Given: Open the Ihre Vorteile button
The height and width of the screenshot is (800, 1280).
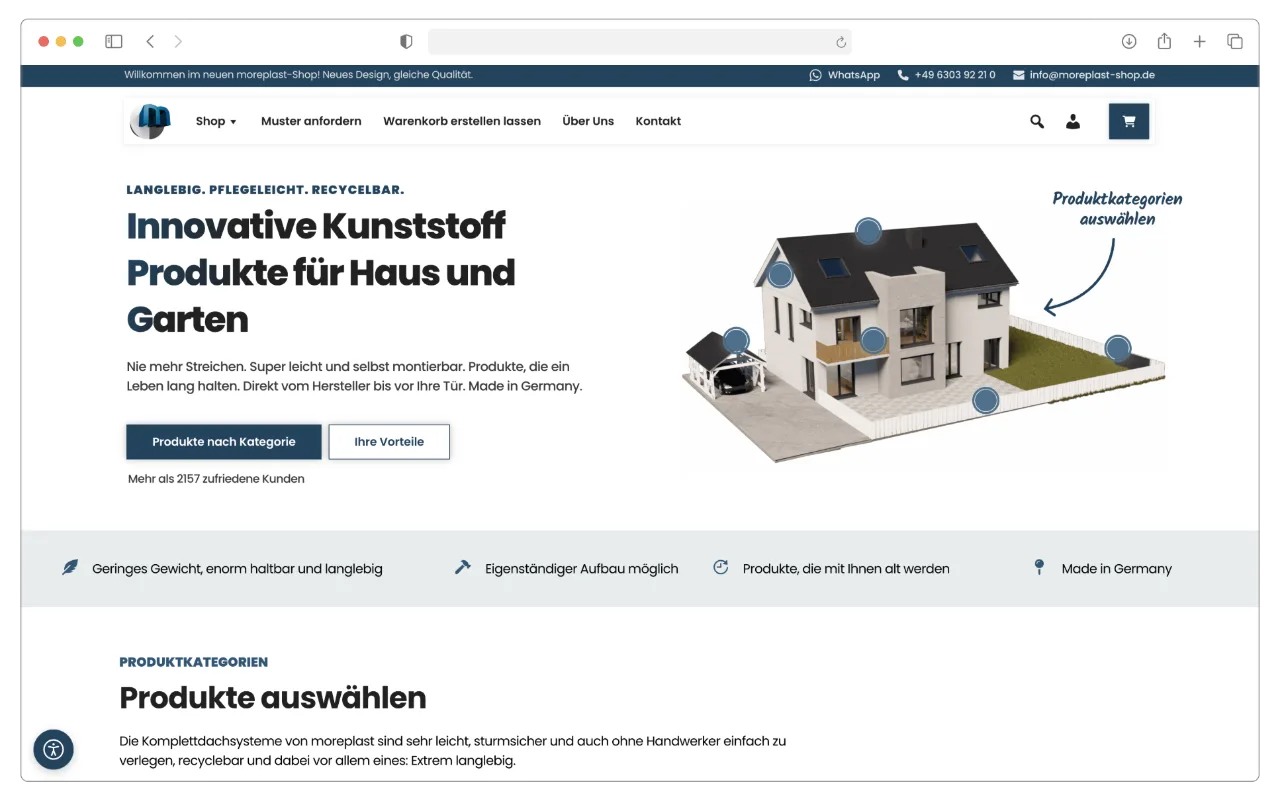Looking at the screenshot, I should point(389,441).
